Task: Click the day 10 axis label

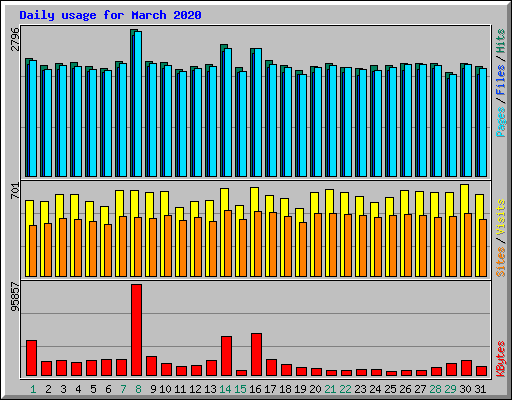Action: (165, 389)
